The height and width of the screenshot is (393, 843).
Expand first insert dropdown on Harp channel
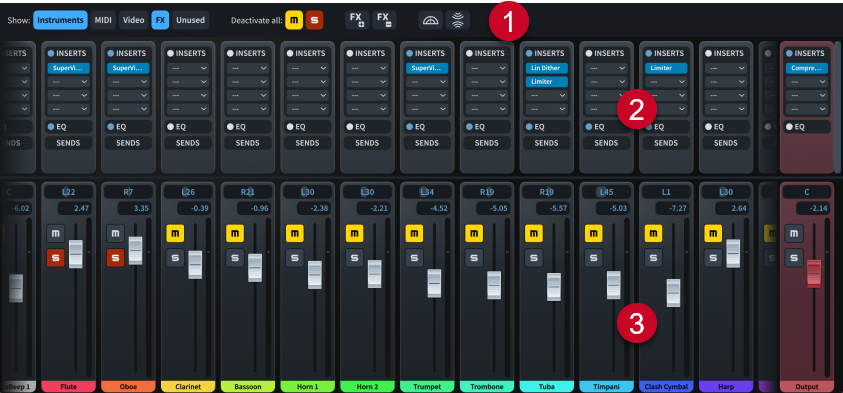[x=725, y=68]
